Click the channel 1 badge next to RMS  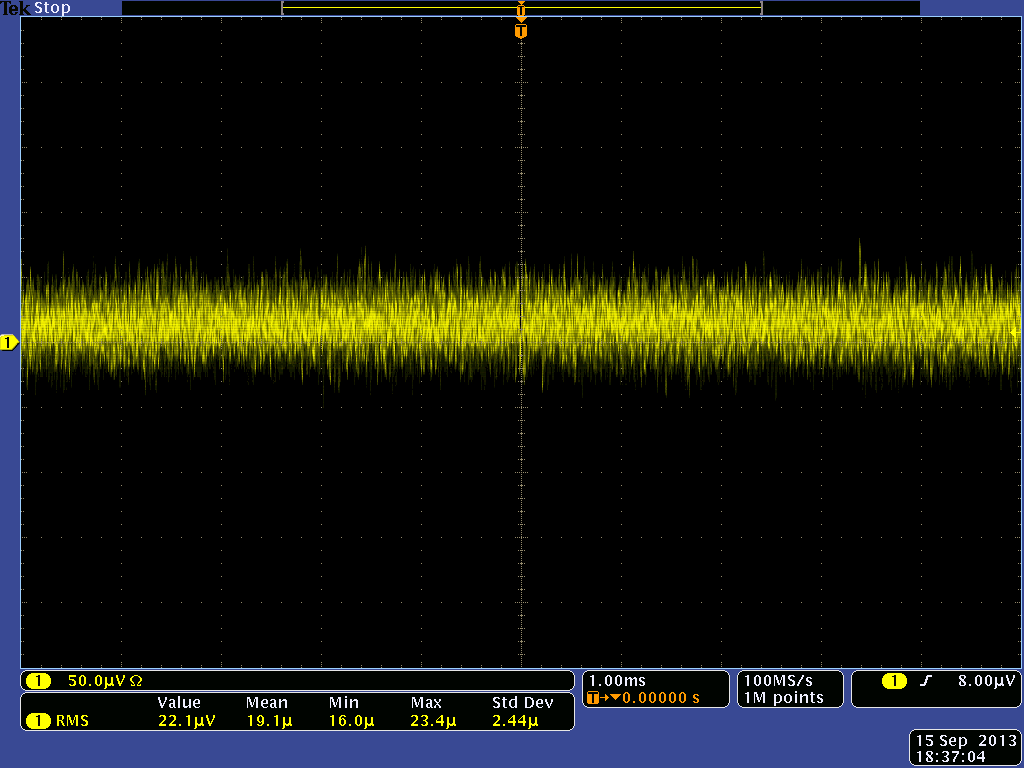[38, 720]
